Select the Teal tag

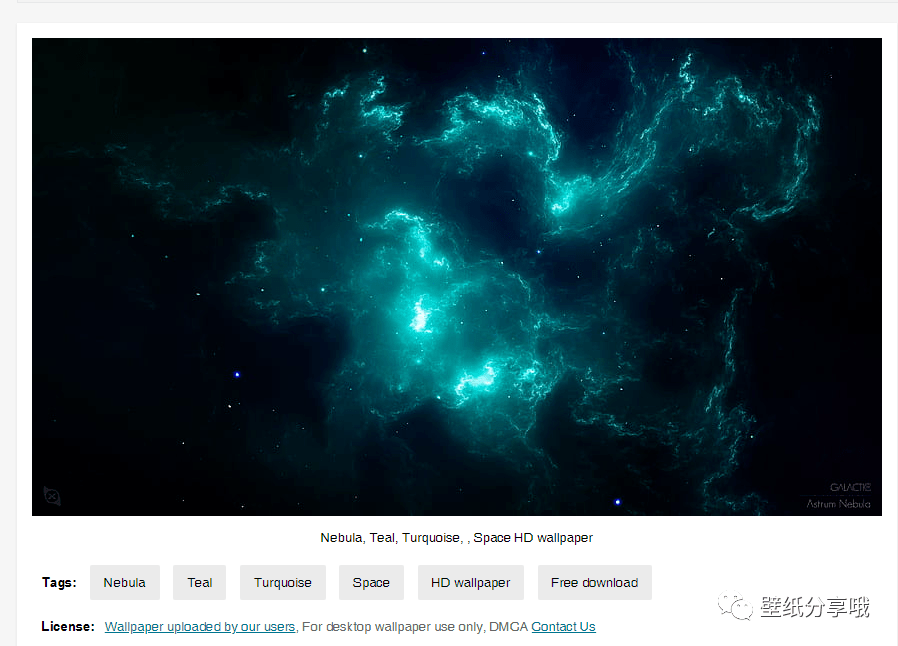pos(199,583)
